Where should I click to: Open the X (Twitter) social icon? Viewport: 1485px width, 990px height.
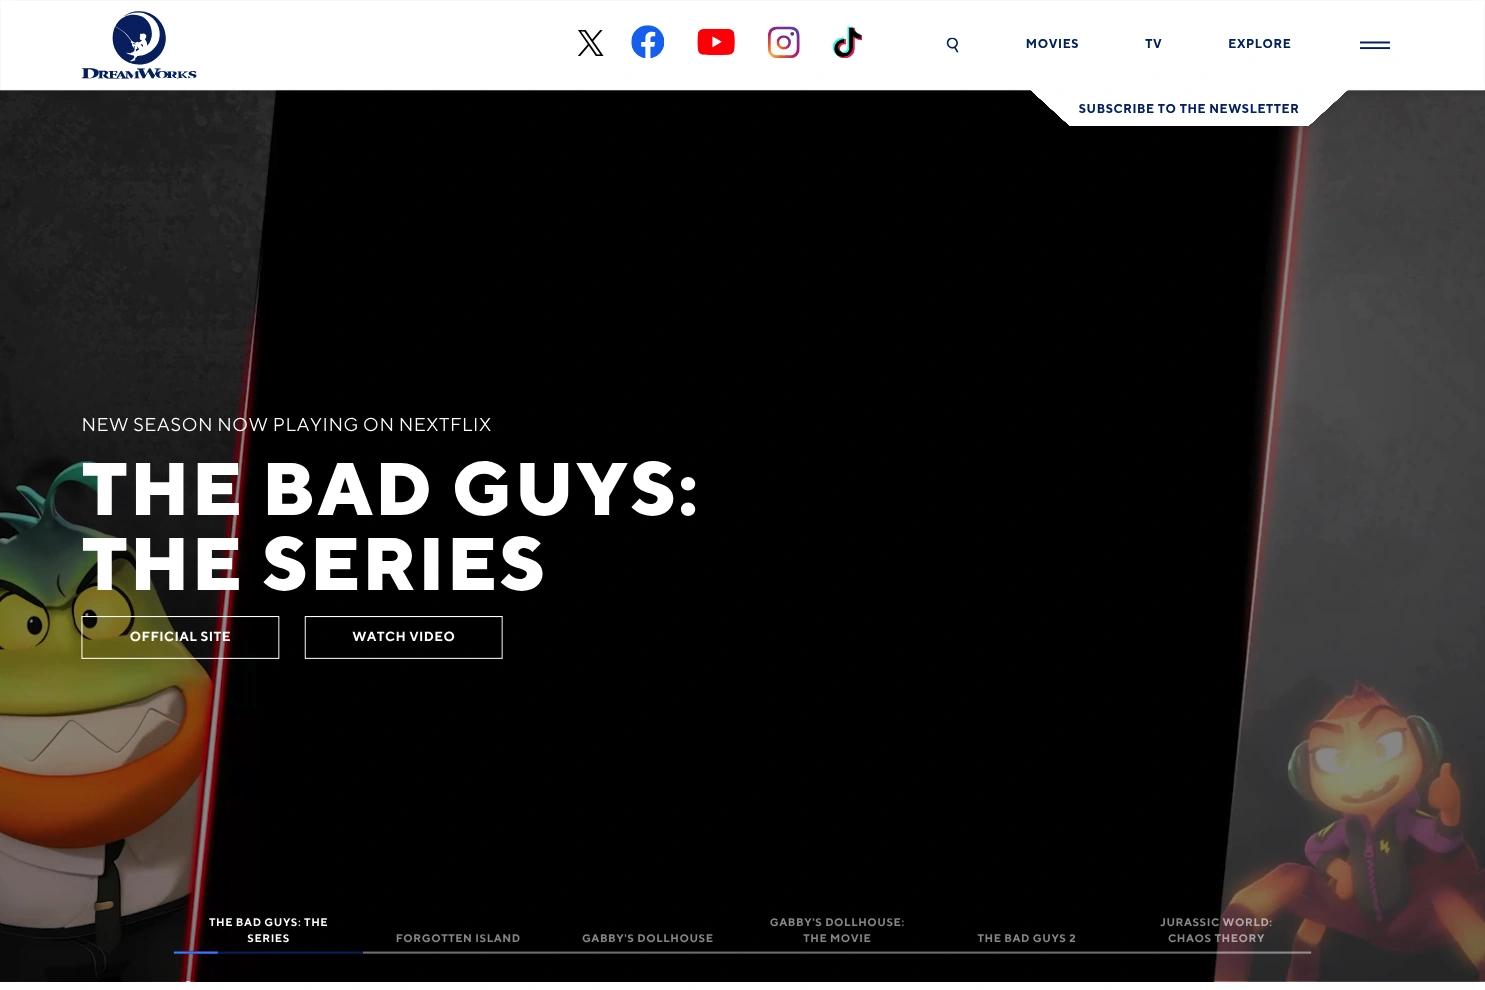point(590,43)
